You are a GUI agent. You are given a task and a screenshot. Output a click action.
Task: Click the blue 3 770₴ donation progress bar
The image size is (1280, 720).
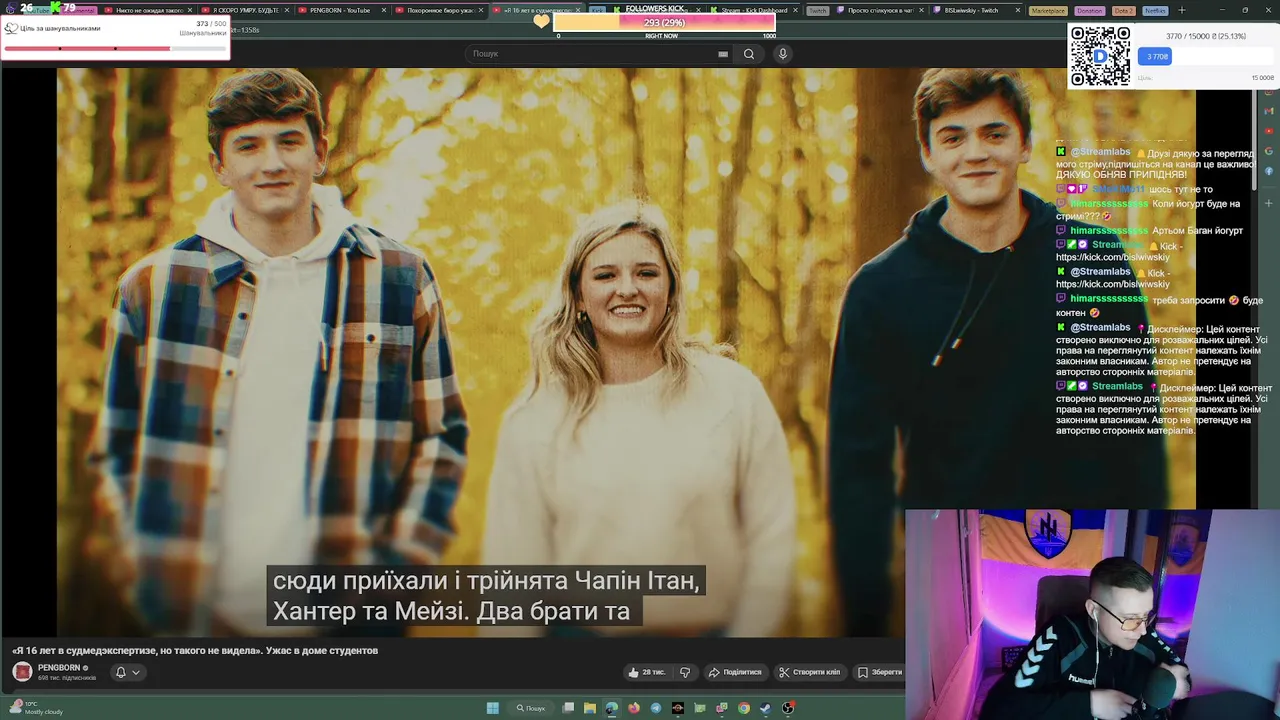pyautogui.click(x=1154, y=57)
